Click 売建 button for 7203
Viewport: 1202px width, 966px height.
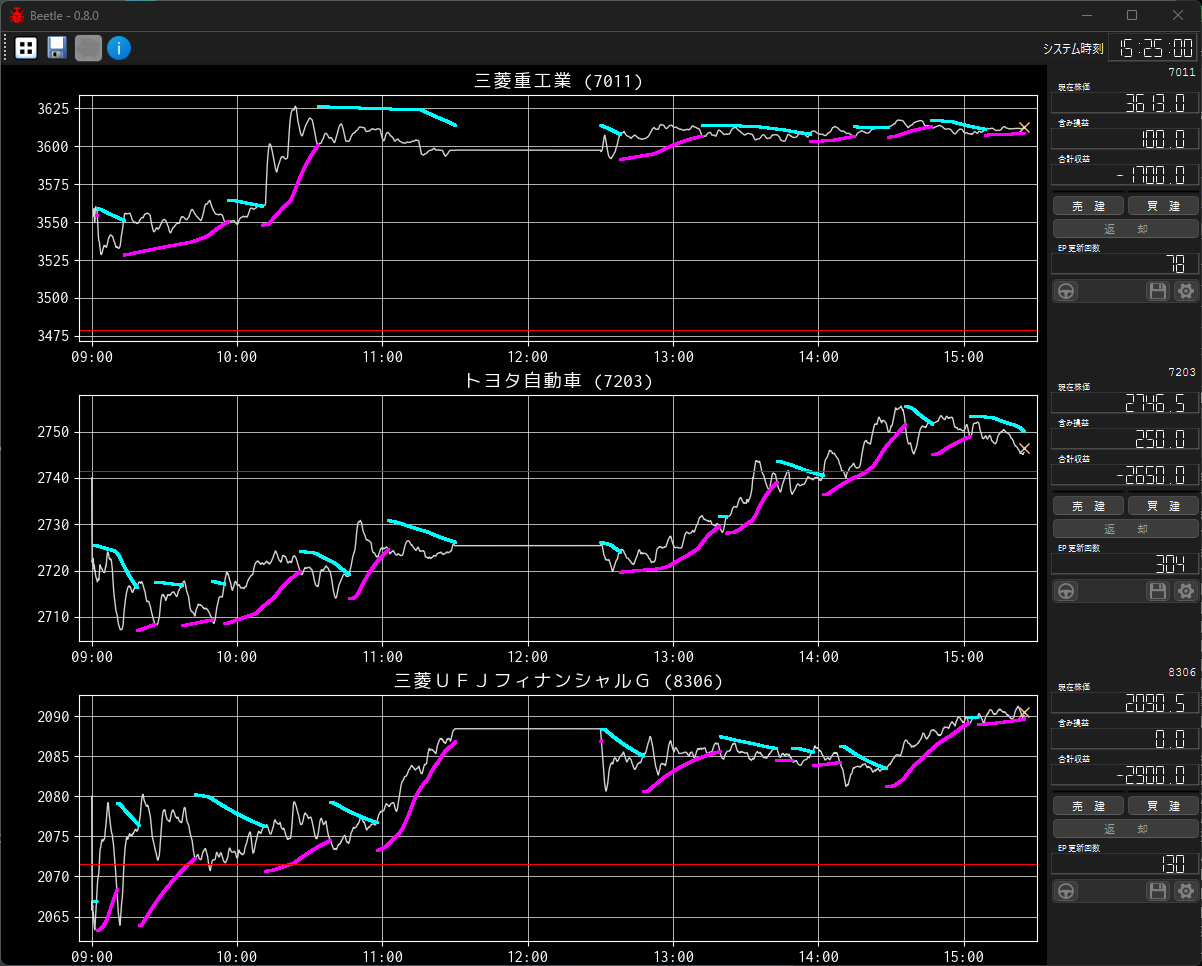click(x=1089, y=505)
